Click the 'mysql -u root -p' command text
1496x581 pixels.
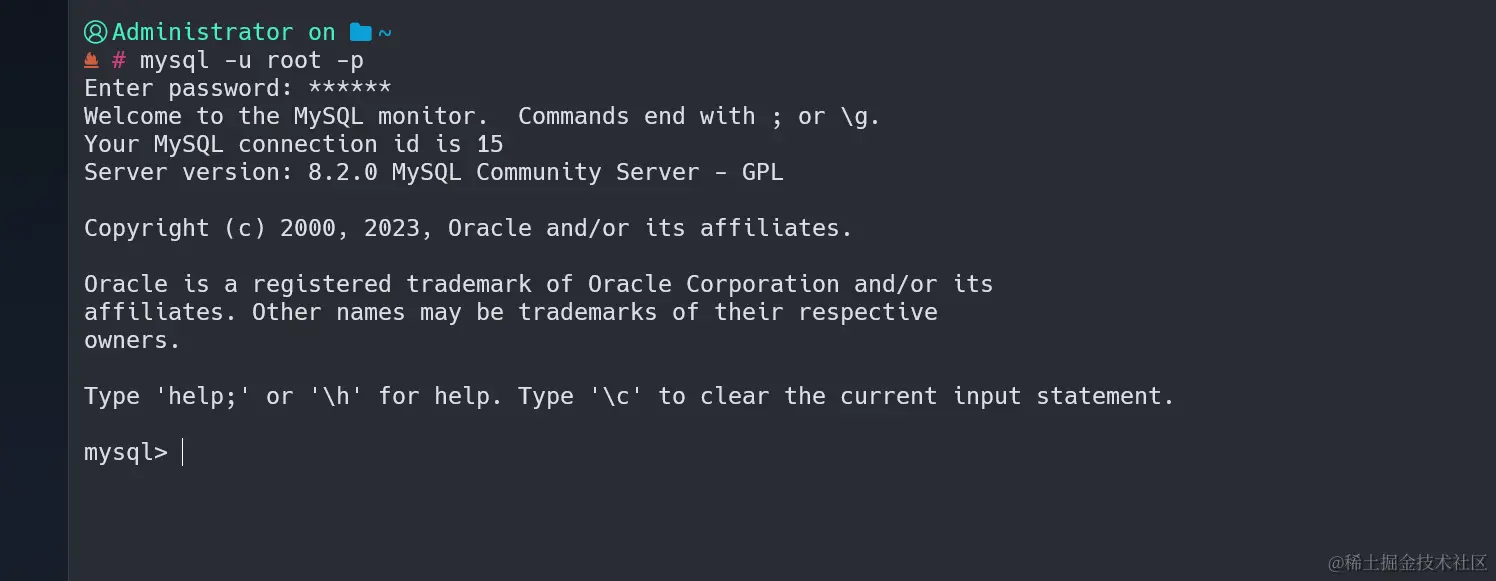click(251, 60)
